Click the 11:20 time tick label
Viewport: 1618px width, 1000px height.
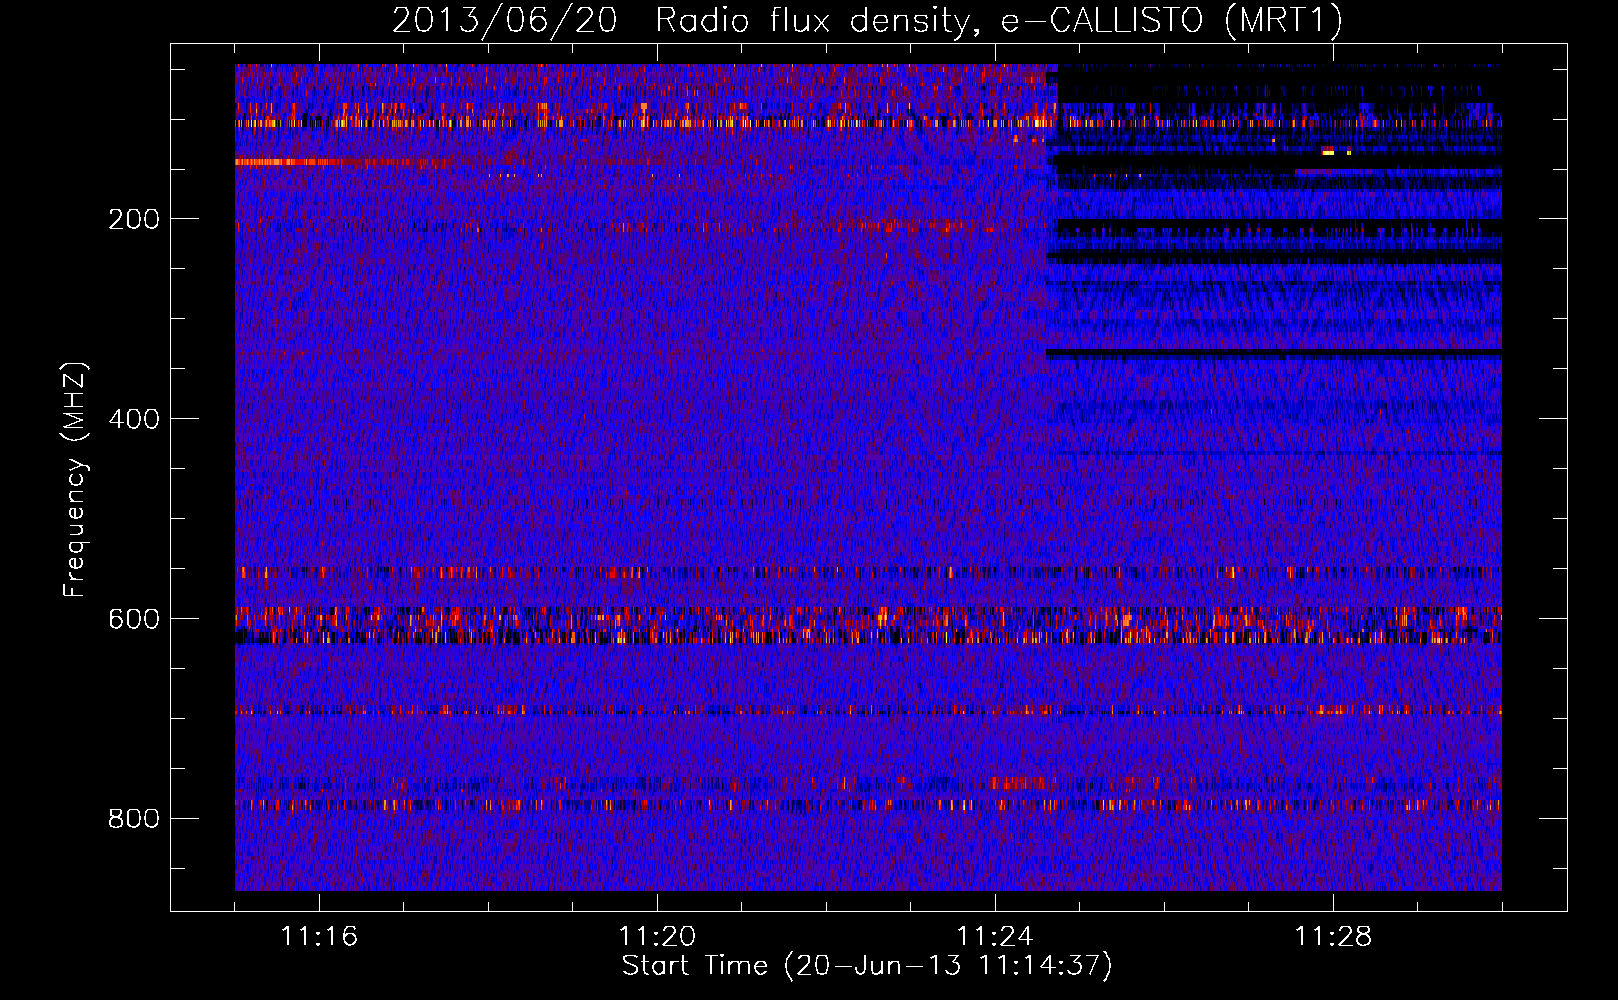[657, 937]
